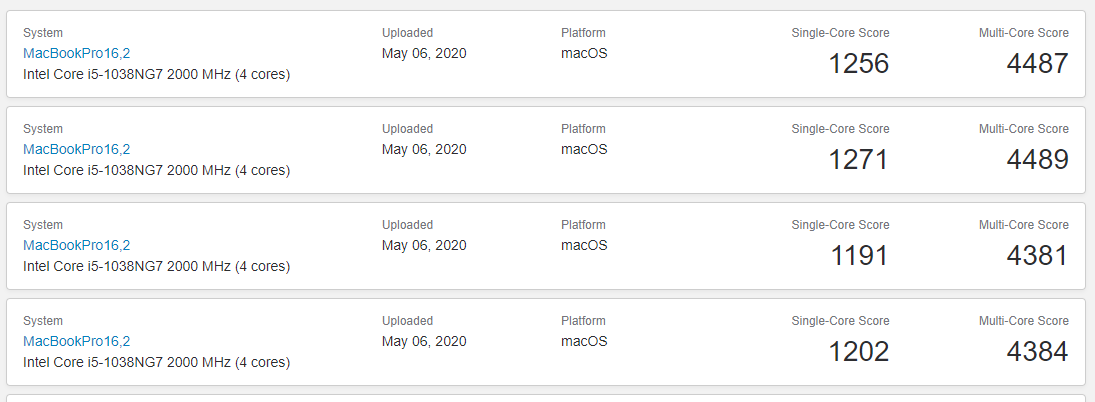Image resolution: width=1095 pixels, height=402 pixels.
Task: Click processor text in the 4381 multi-core result
Action: [156, 266]
